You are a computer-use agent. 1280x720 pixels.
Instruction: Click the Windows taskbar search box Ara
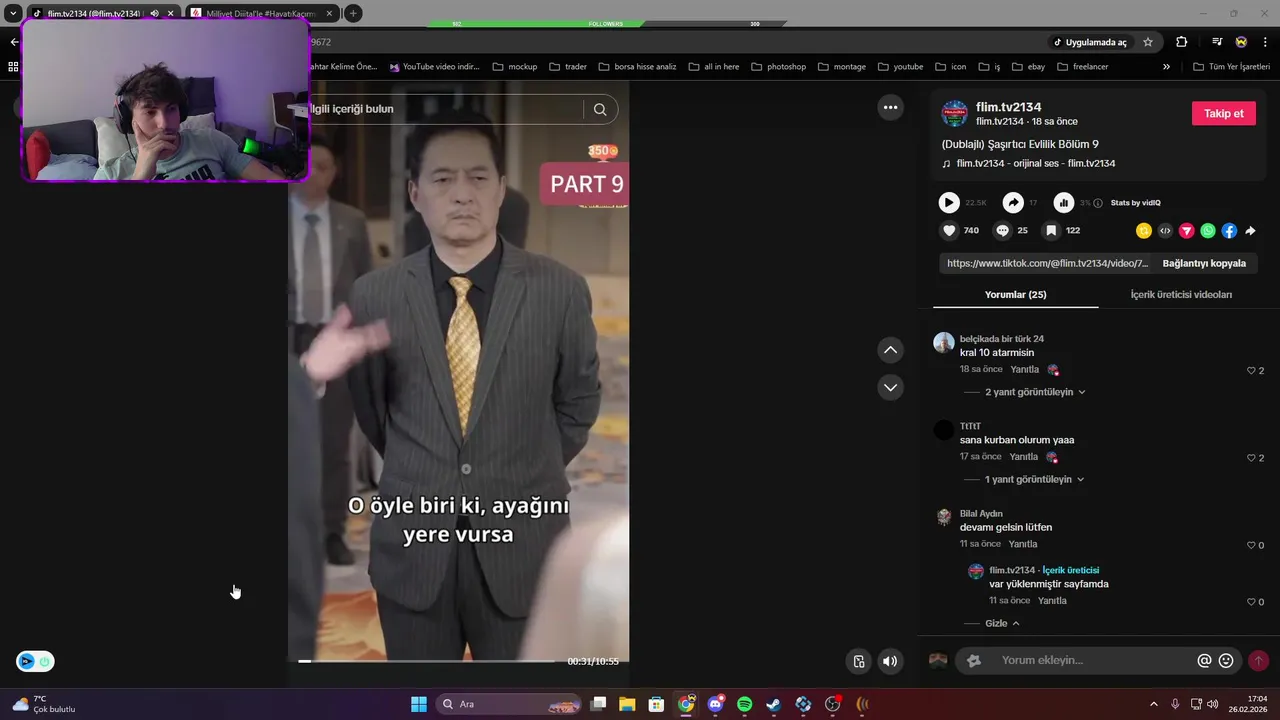(x=510, y=704)
